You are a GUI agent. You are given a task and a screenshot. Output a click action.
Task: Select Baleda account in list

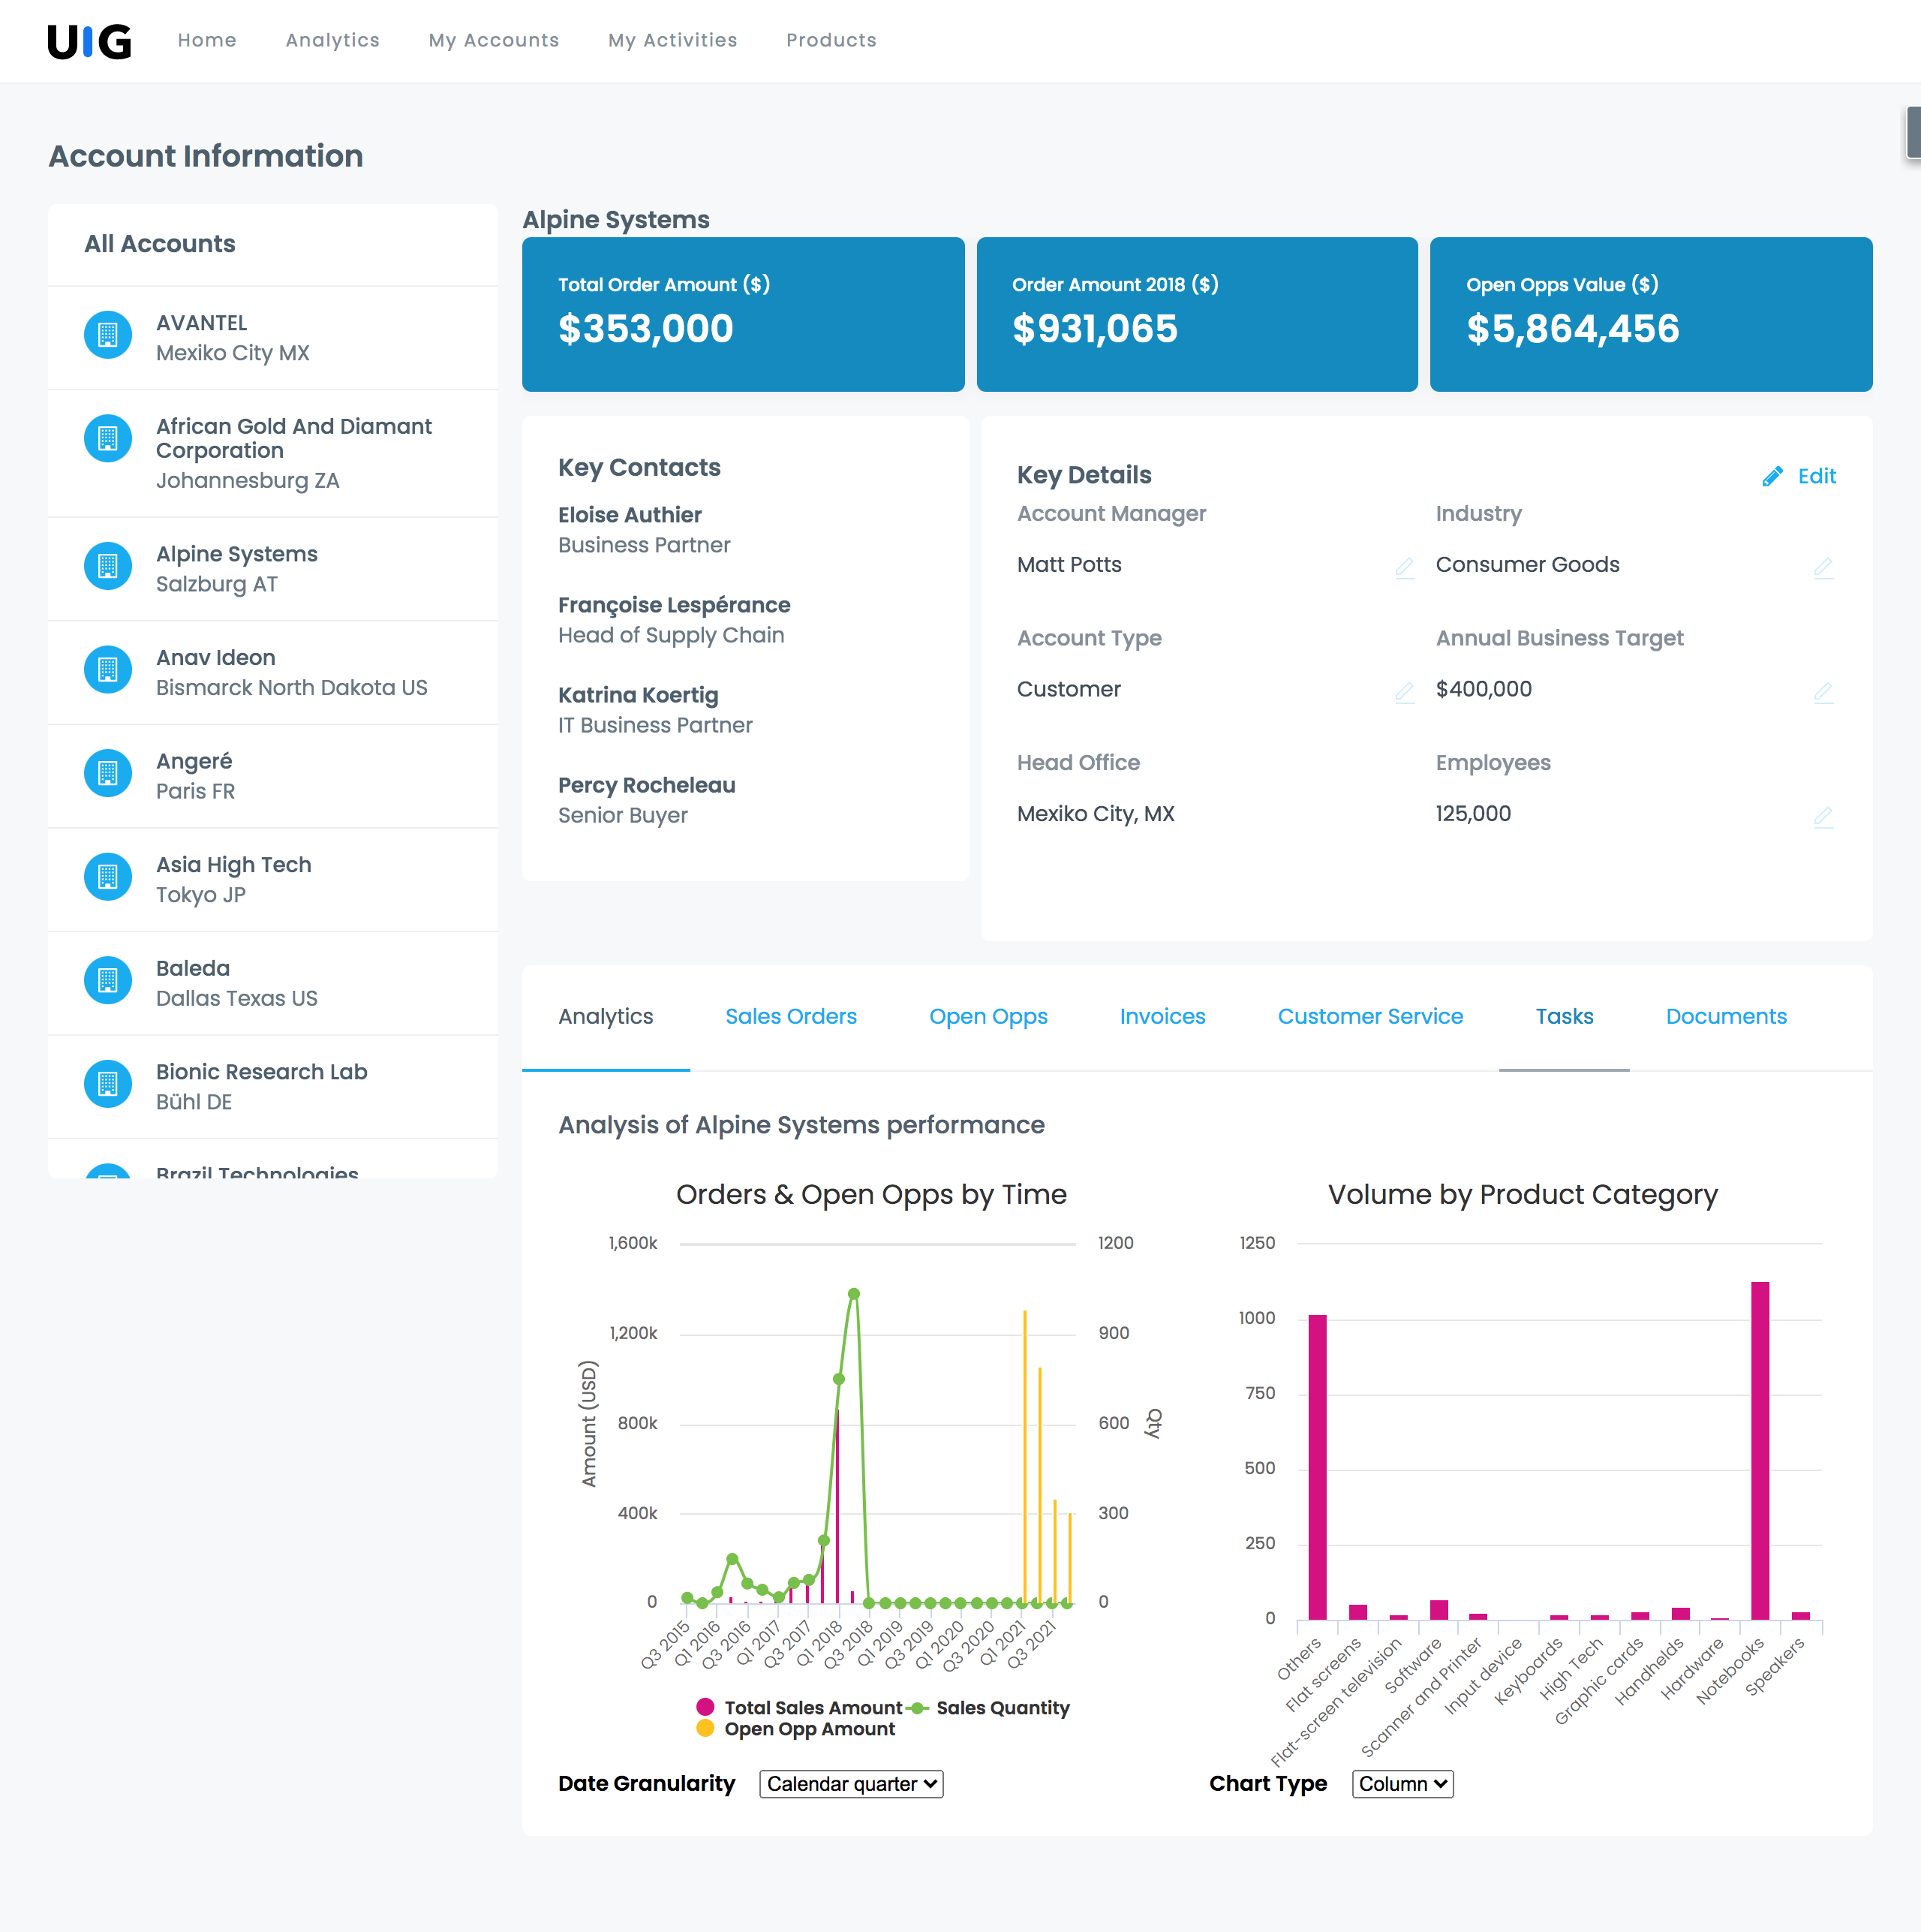click(273, 984)
